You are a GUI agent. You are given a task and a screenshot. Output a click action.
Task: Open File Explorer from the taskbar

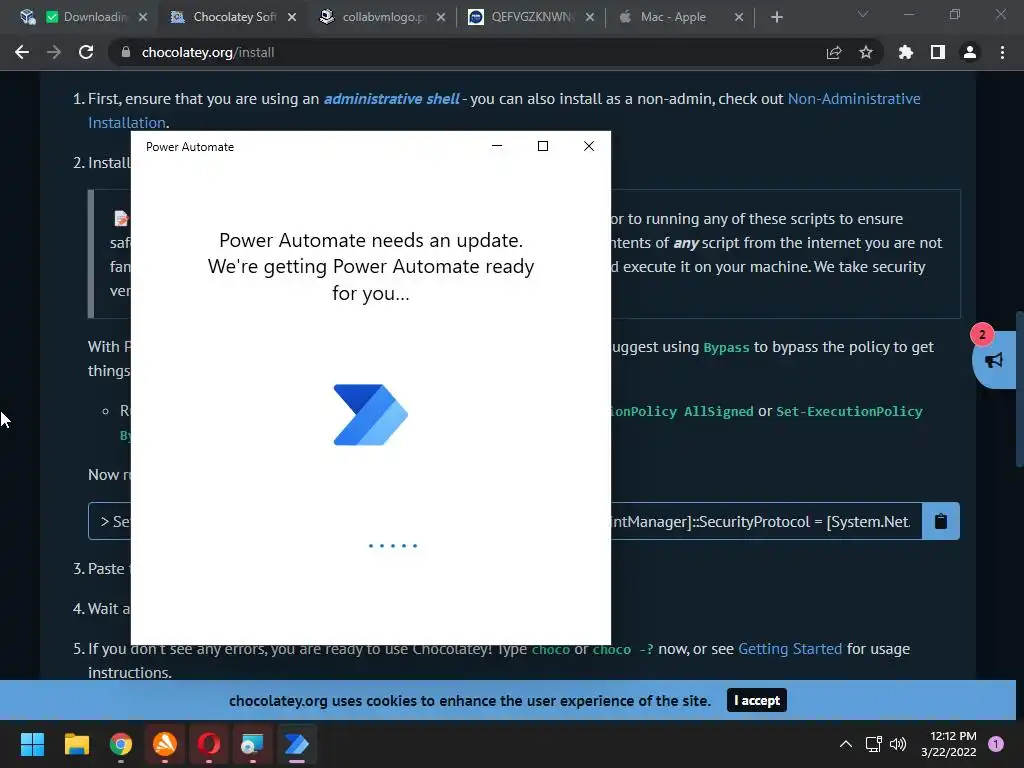pos(76,744)
